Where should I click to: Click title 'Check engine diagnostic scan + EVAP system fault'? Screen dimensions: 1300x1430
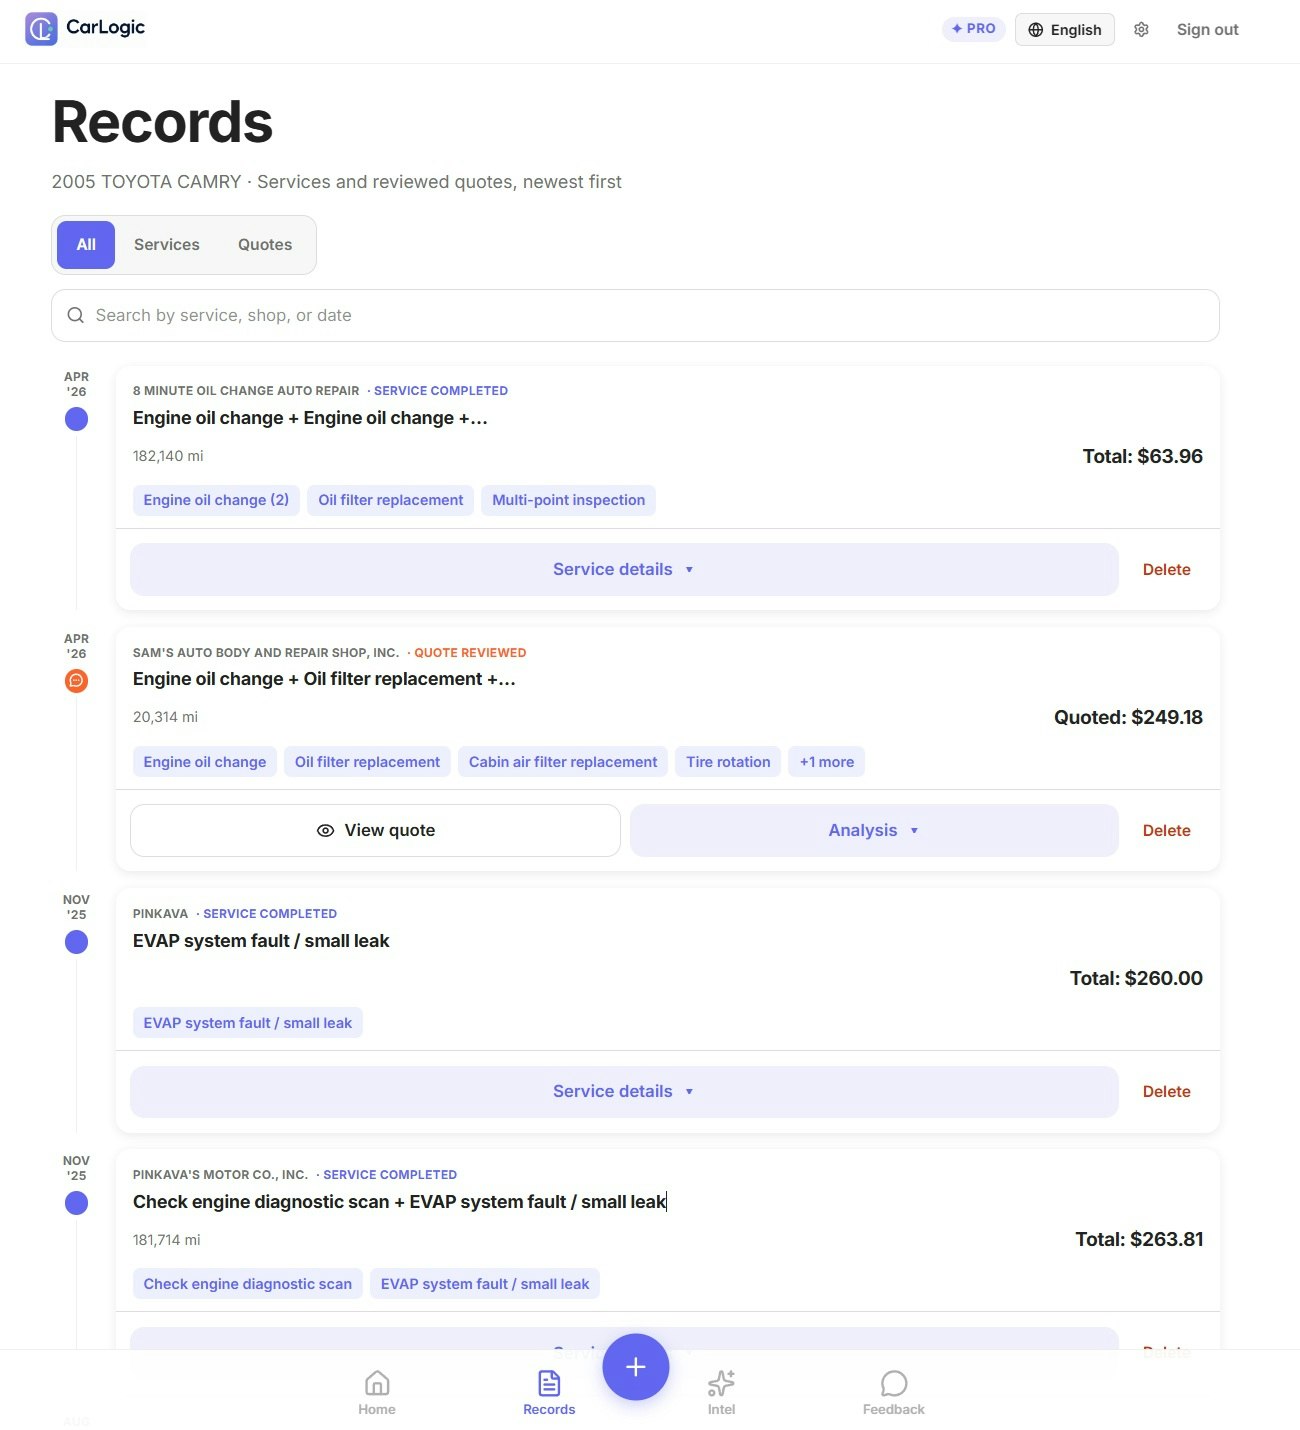pos(399,1202)
